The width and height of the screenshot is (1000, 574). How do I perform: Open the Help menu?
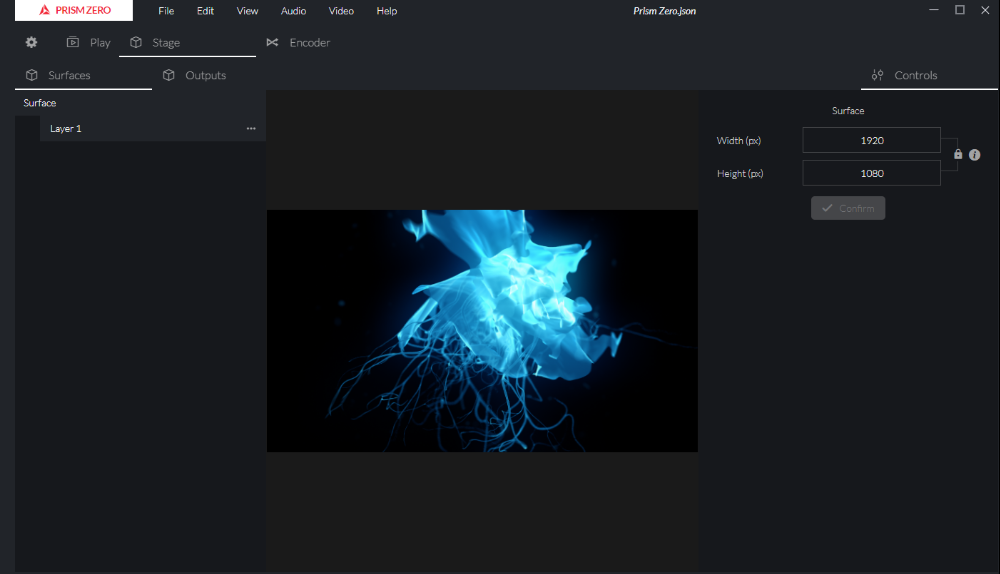[386, 11]
